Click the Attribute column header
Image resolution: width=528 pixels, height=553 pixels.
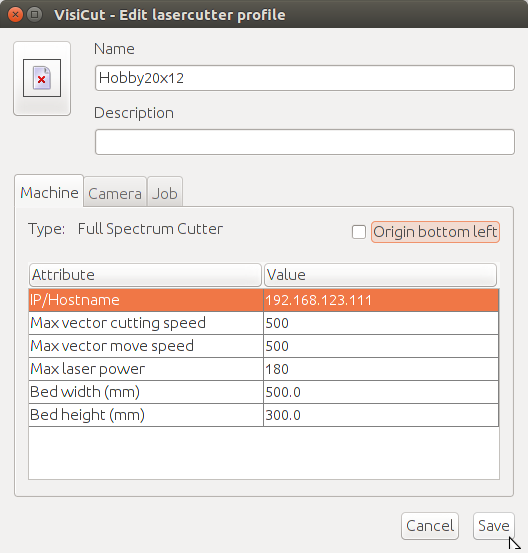pyautogui.click(x=145, y=275)
